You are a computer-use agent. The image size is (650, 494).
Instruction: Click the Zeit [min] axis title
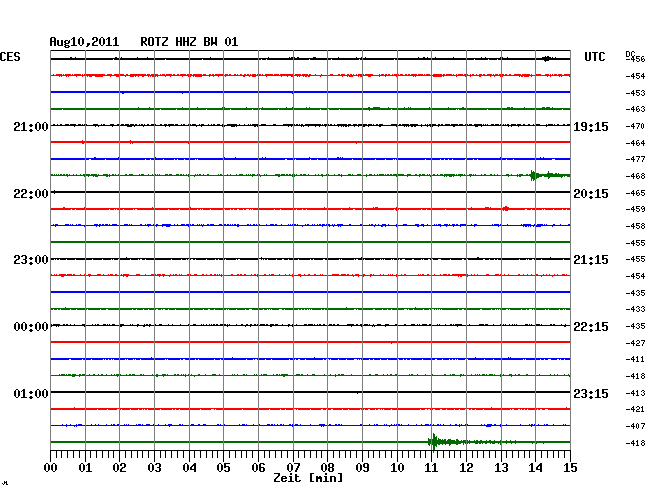coord(308,478)
